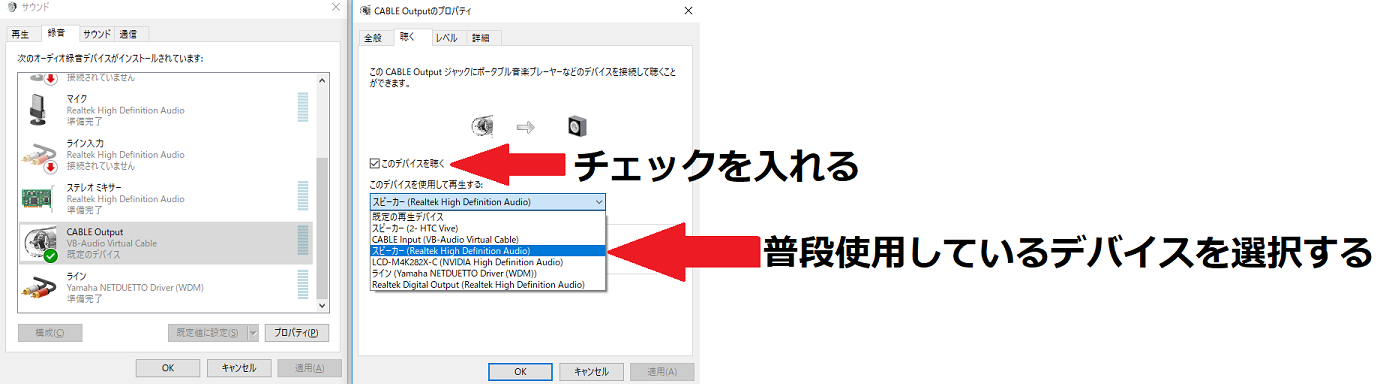The height and width of the screenshot is (384, 1380).
Task: Open the playback device combo box
Action: pyautogui.click(x=488, y=201)
